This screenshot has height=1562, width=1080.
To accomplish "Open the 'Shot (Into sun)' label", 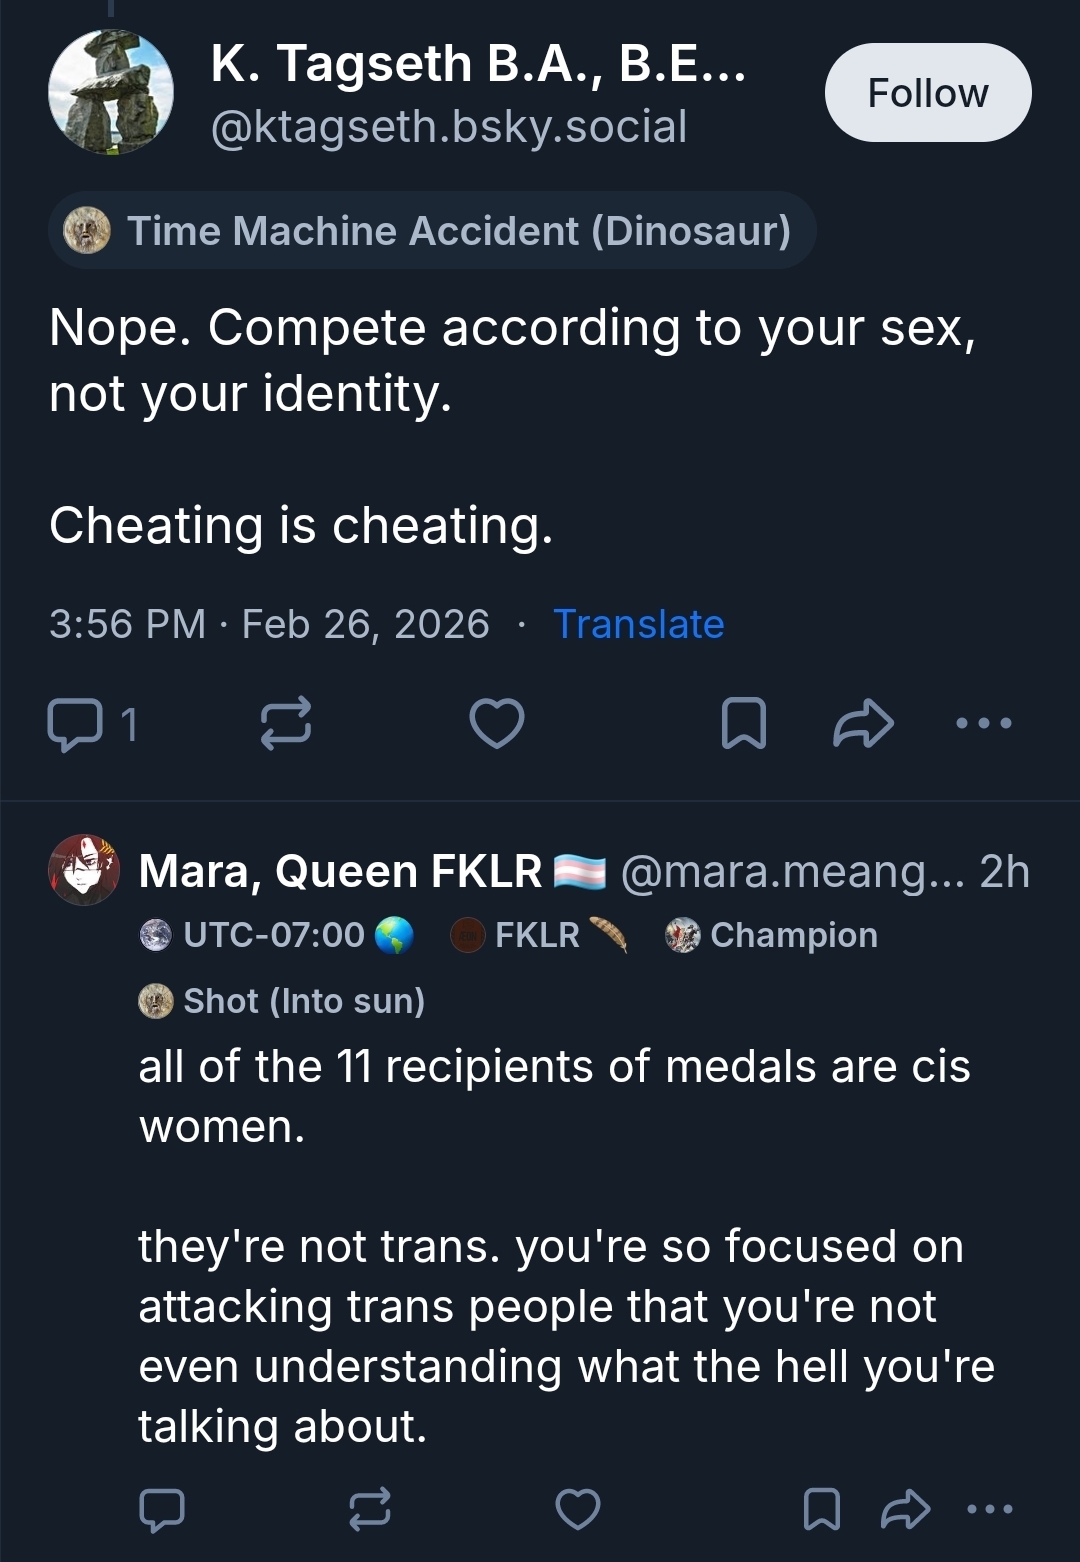I will 282,1001.
